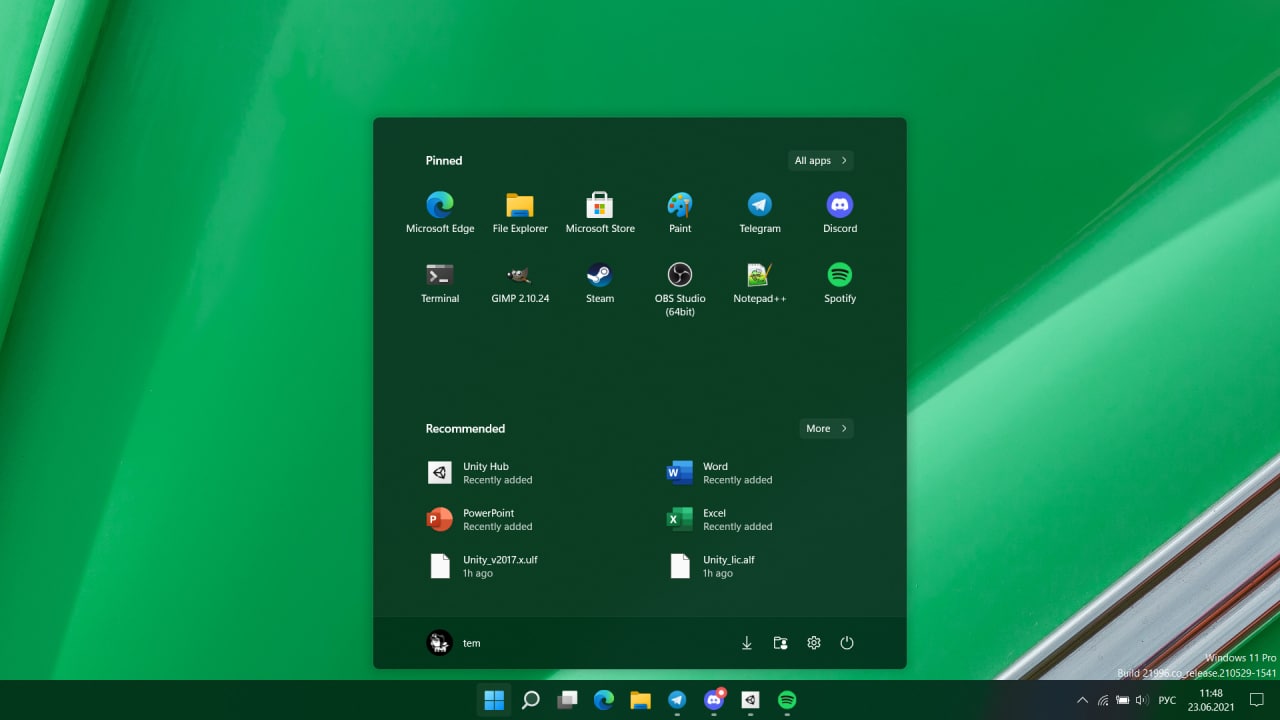Launch Microsoft Store from pinned
The image size is (1280, 720).
click(600, 213)
